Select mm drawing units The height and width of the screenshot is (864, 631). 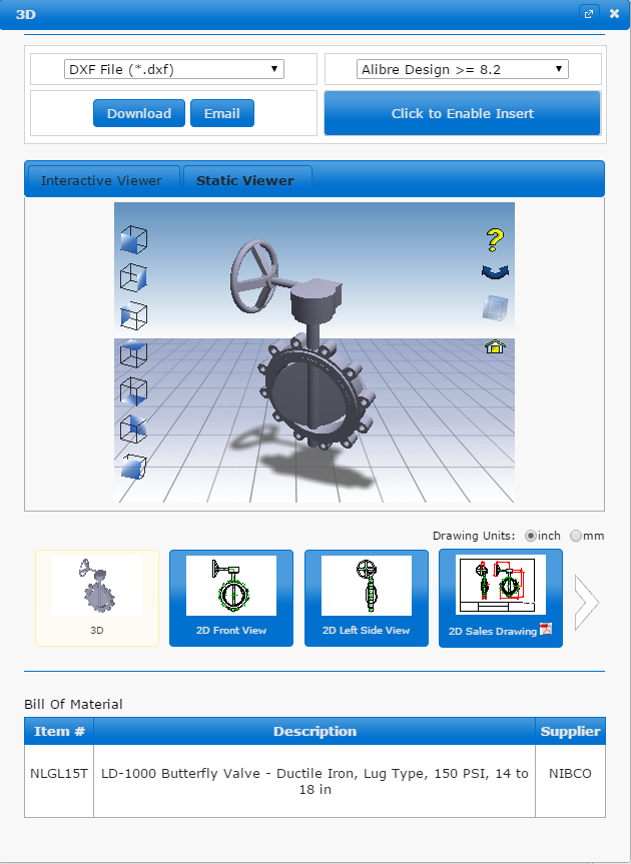tap(576, 536)
